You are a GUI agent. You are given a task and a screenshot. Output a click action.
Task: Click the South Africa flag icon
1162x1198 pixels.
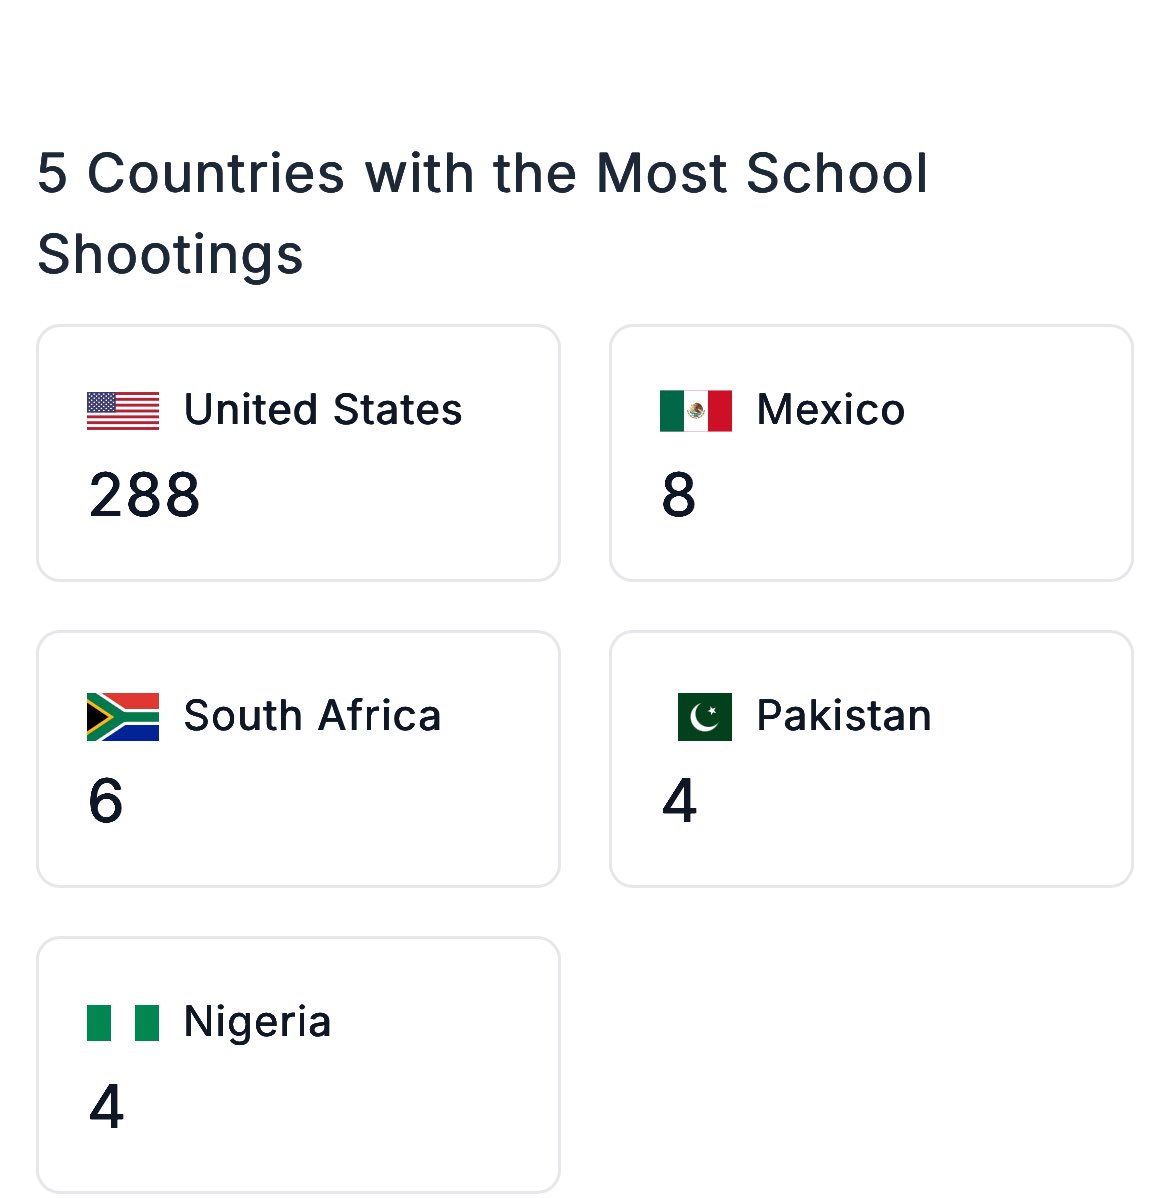123,717
